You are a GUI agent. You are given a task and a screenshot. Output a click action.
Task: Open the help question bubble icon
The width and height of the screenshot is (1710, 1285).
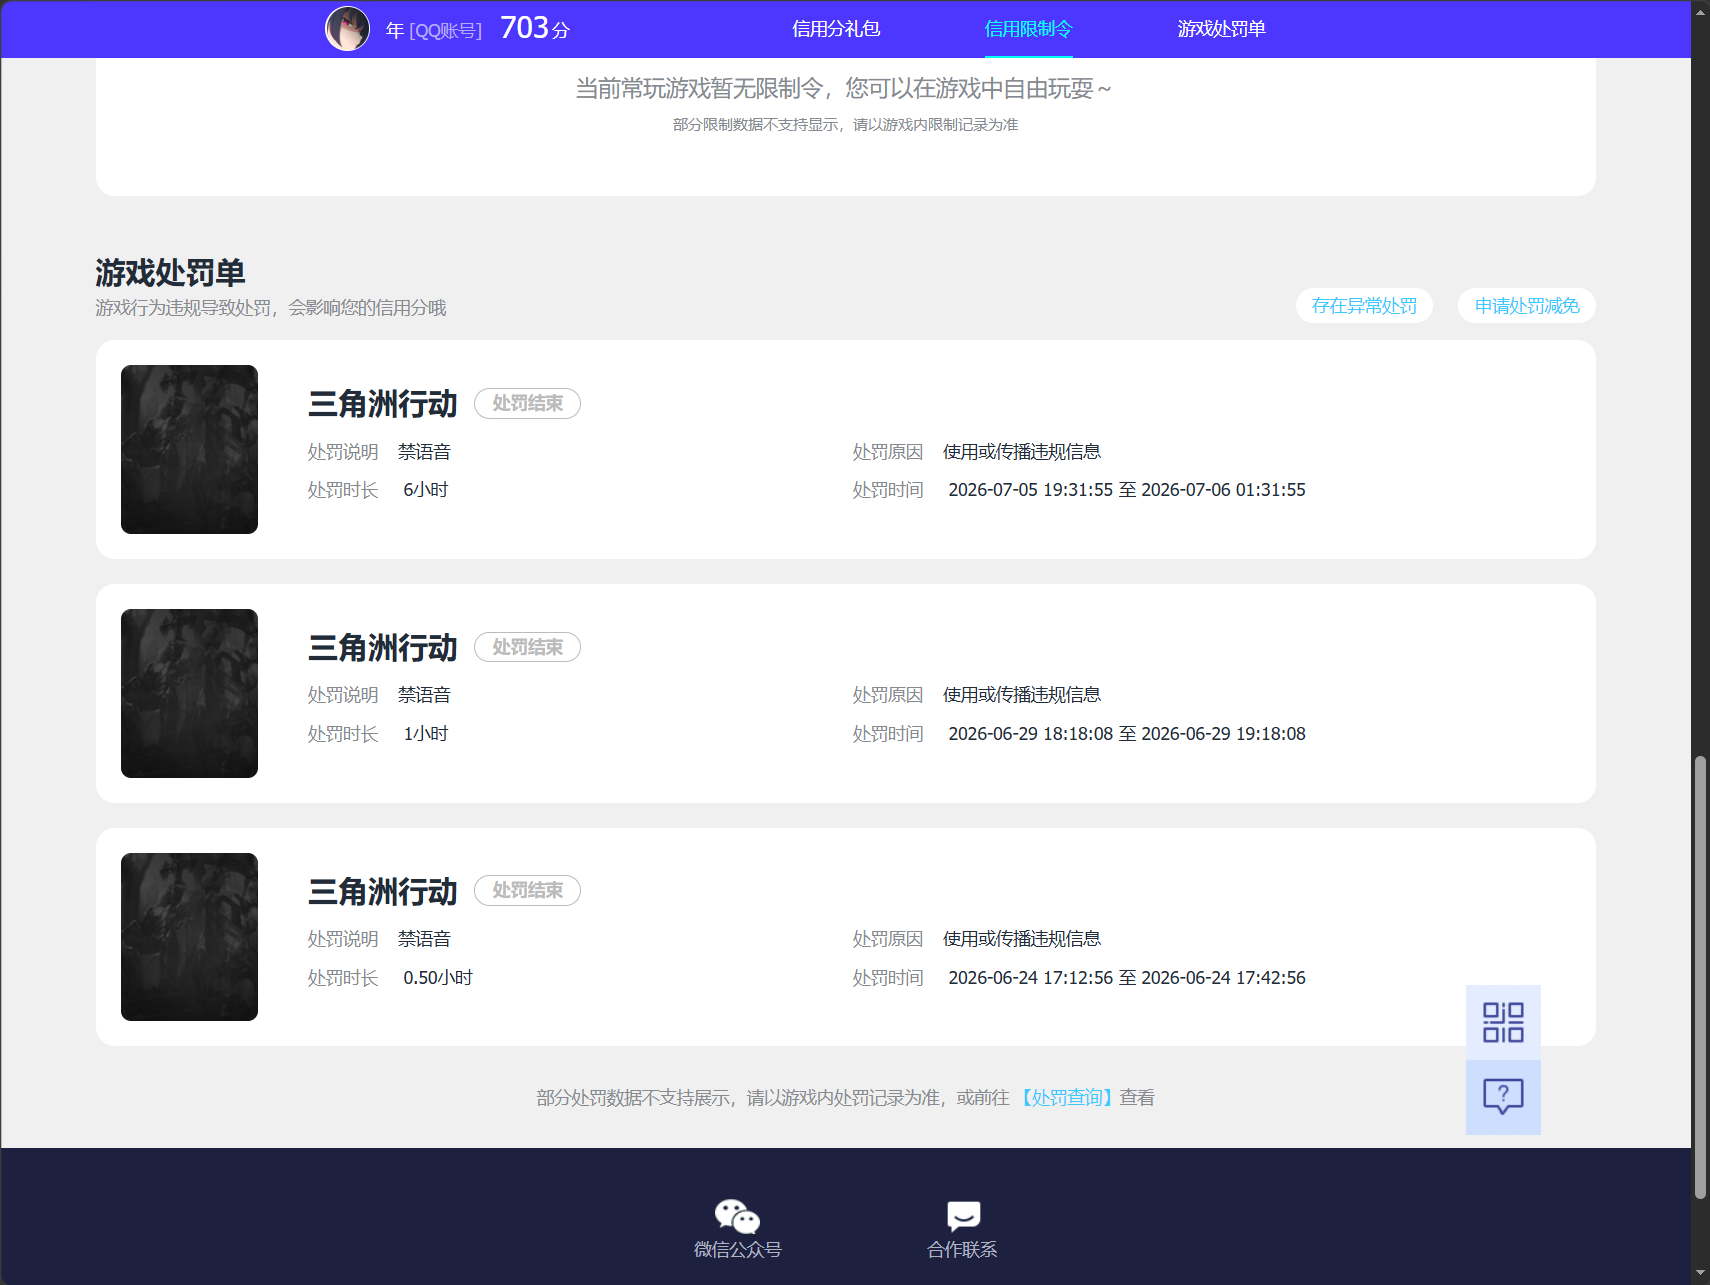coord(1503,1097)
